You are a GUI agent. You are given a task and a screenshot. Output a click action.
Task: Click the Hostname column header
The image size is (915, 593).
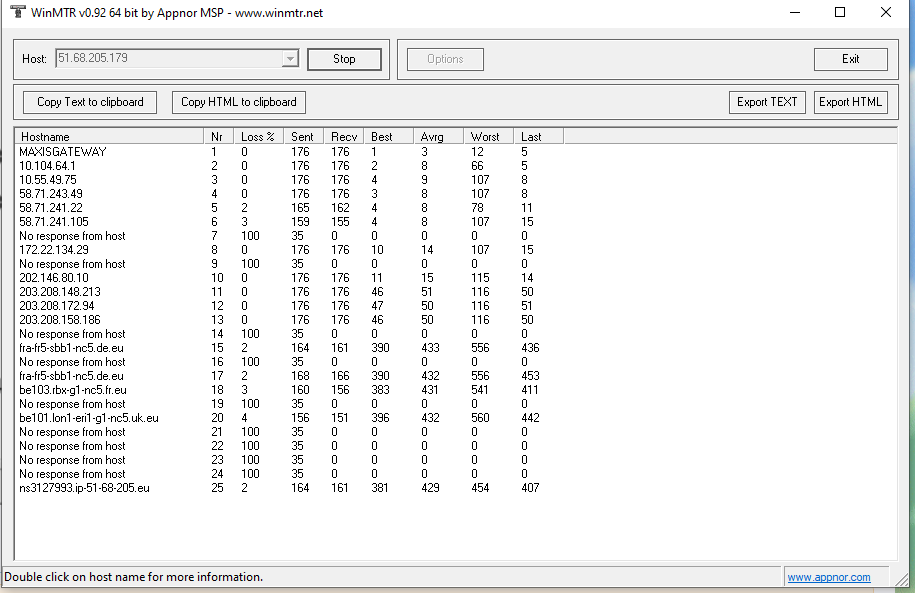tap(108, 137)
